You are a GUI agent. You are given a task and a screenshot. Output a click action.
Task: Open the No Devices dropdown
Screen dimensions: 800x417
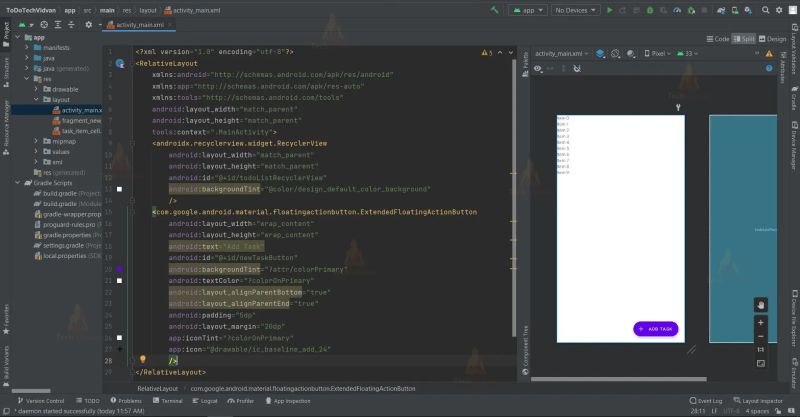tap(576, 10)
